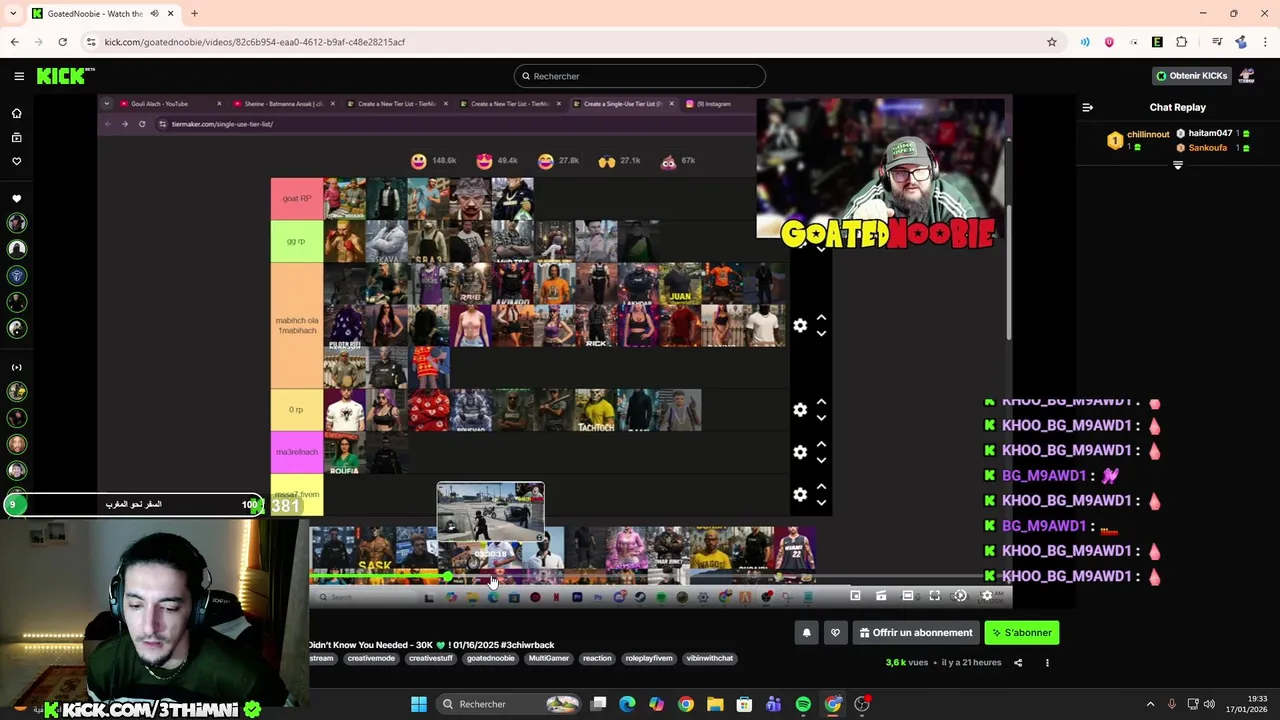The height and width of the screenshot is (720, 1280).
Task: Select the vibinwithchat tag
Action: [x=710, y=658]
